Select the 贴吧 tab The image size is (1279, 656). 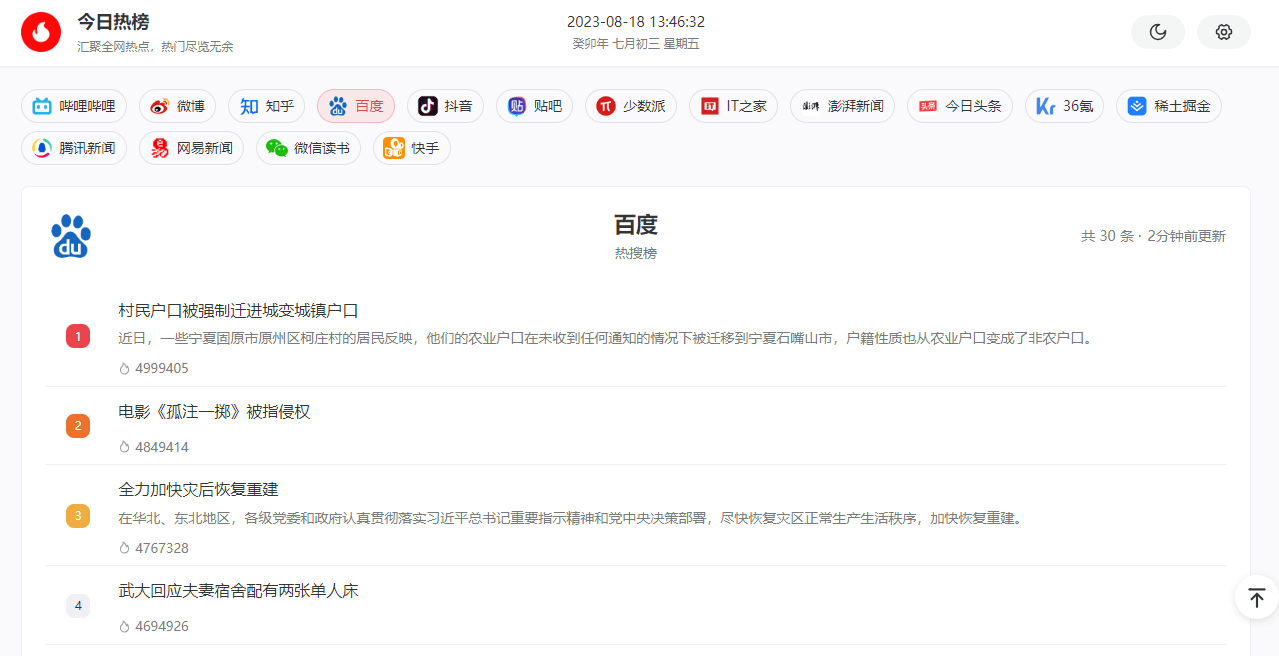pos(534,106)
